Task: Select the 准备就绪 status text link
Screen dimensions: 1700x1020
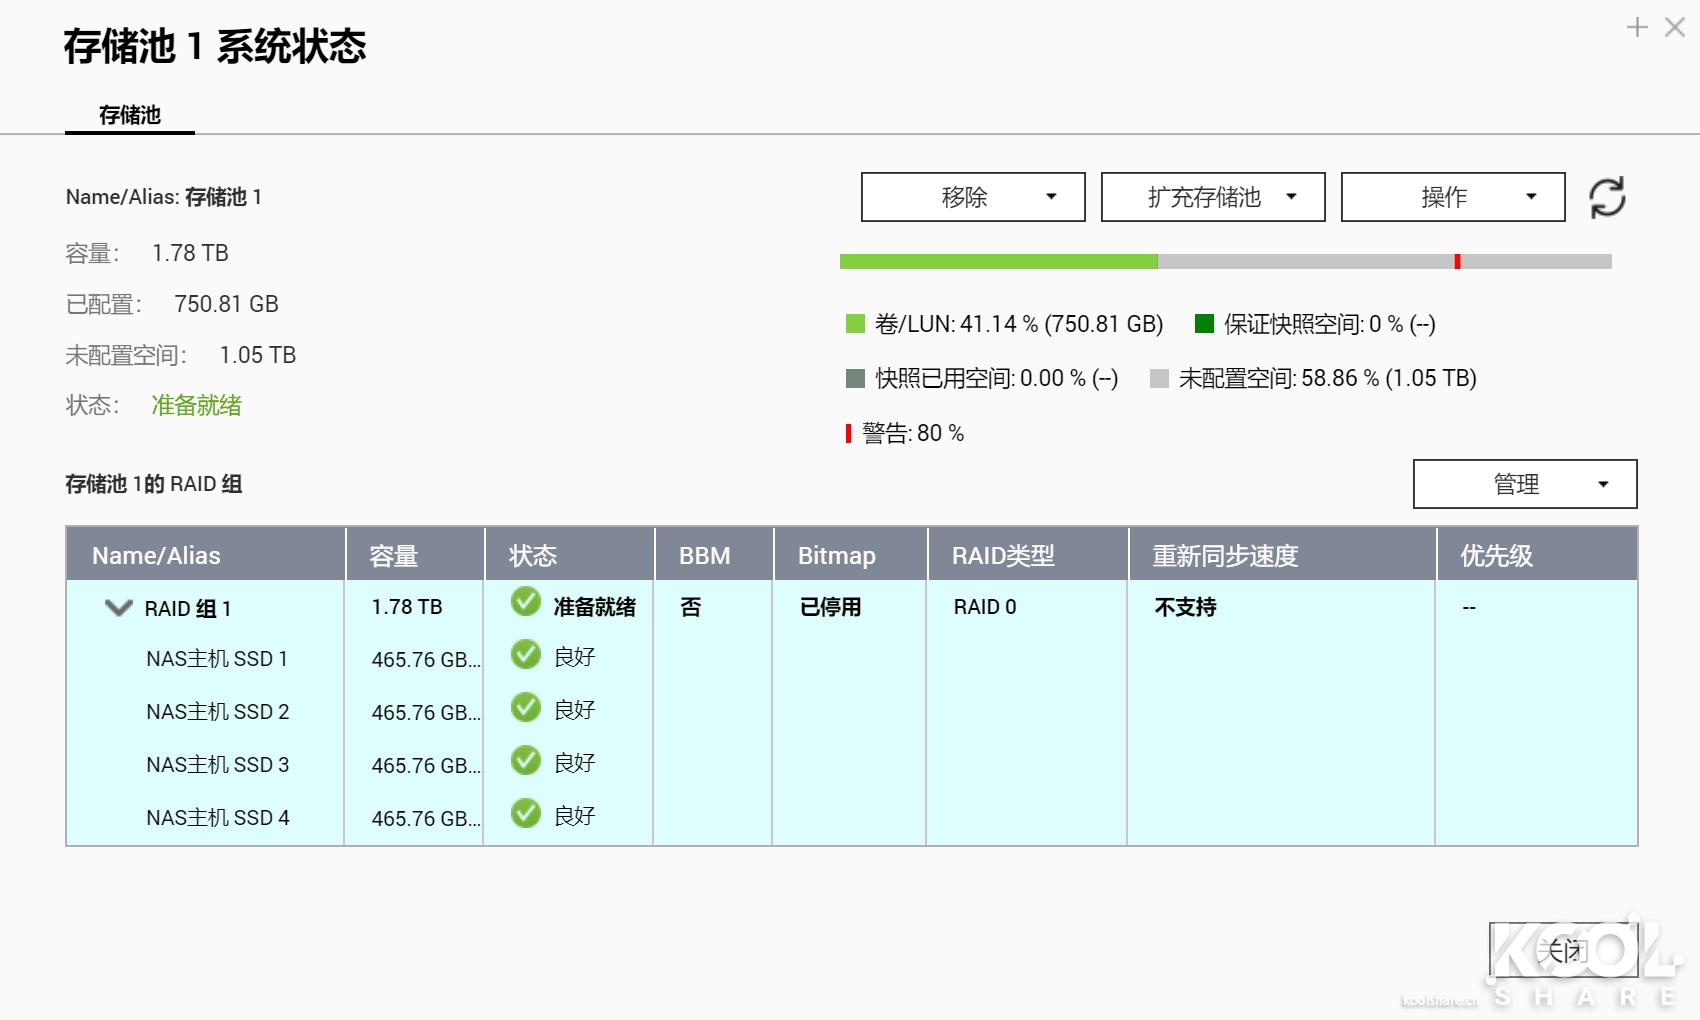Action: 195,406
